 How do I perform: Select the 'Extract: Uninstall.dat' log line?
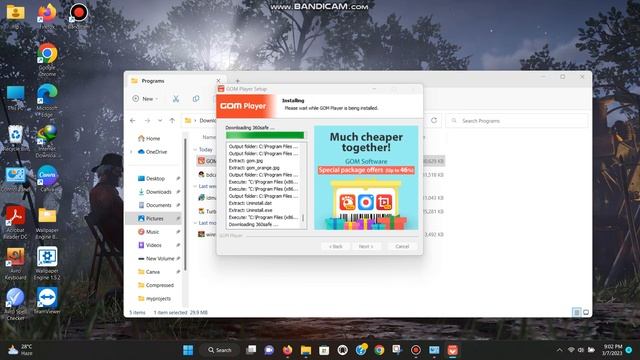tap(250, 203)
